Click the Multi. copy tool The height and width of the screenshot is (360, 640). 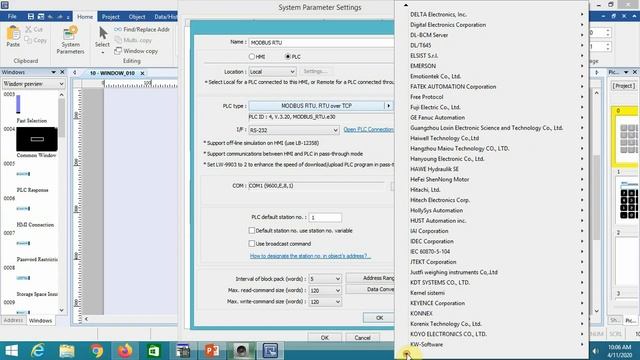(133, 40)
